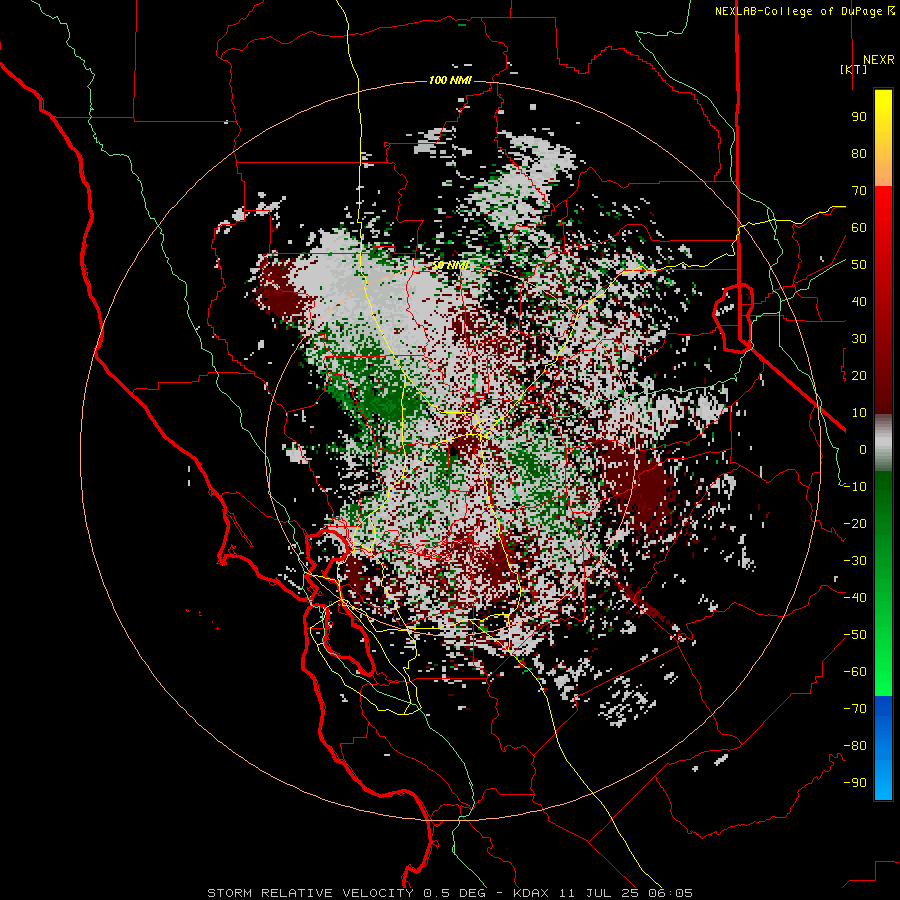The width and height of the screenshot is (900, 900).
Task: Click the -60 knot scale label
Action: [855, 672]
